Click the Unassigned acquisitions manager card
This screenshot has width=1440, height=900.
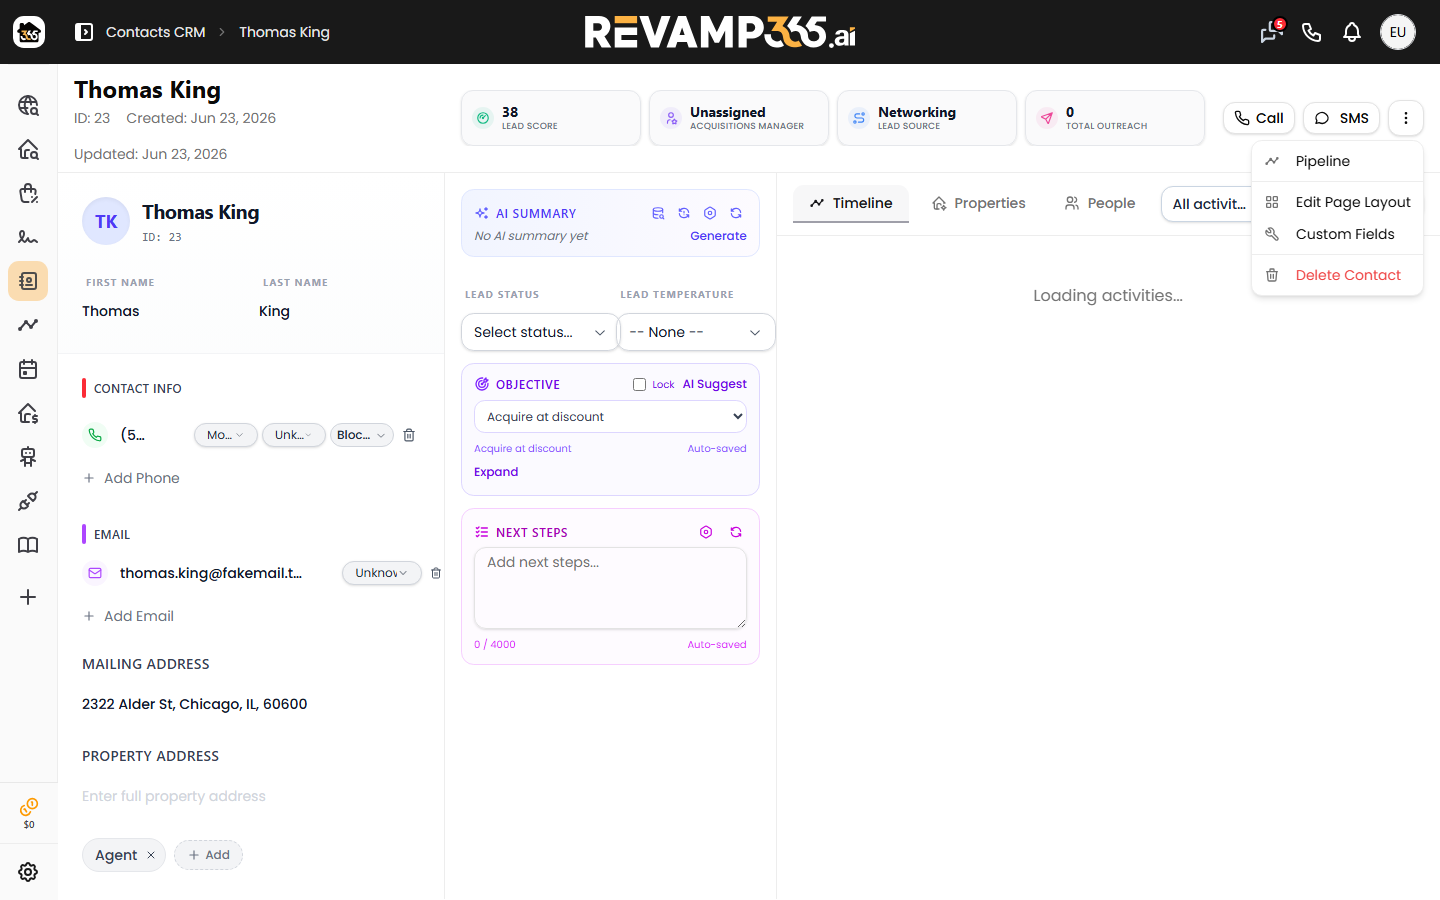click(x=739, y=118)
